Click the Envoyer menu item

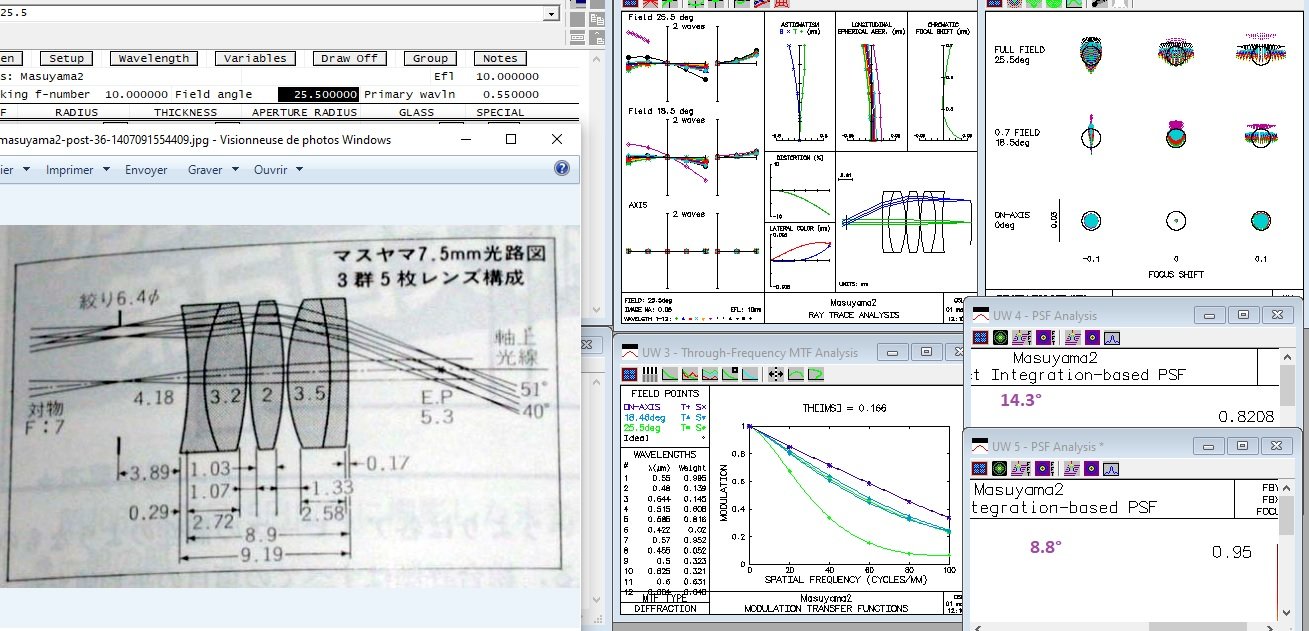[x=146, y=170]
